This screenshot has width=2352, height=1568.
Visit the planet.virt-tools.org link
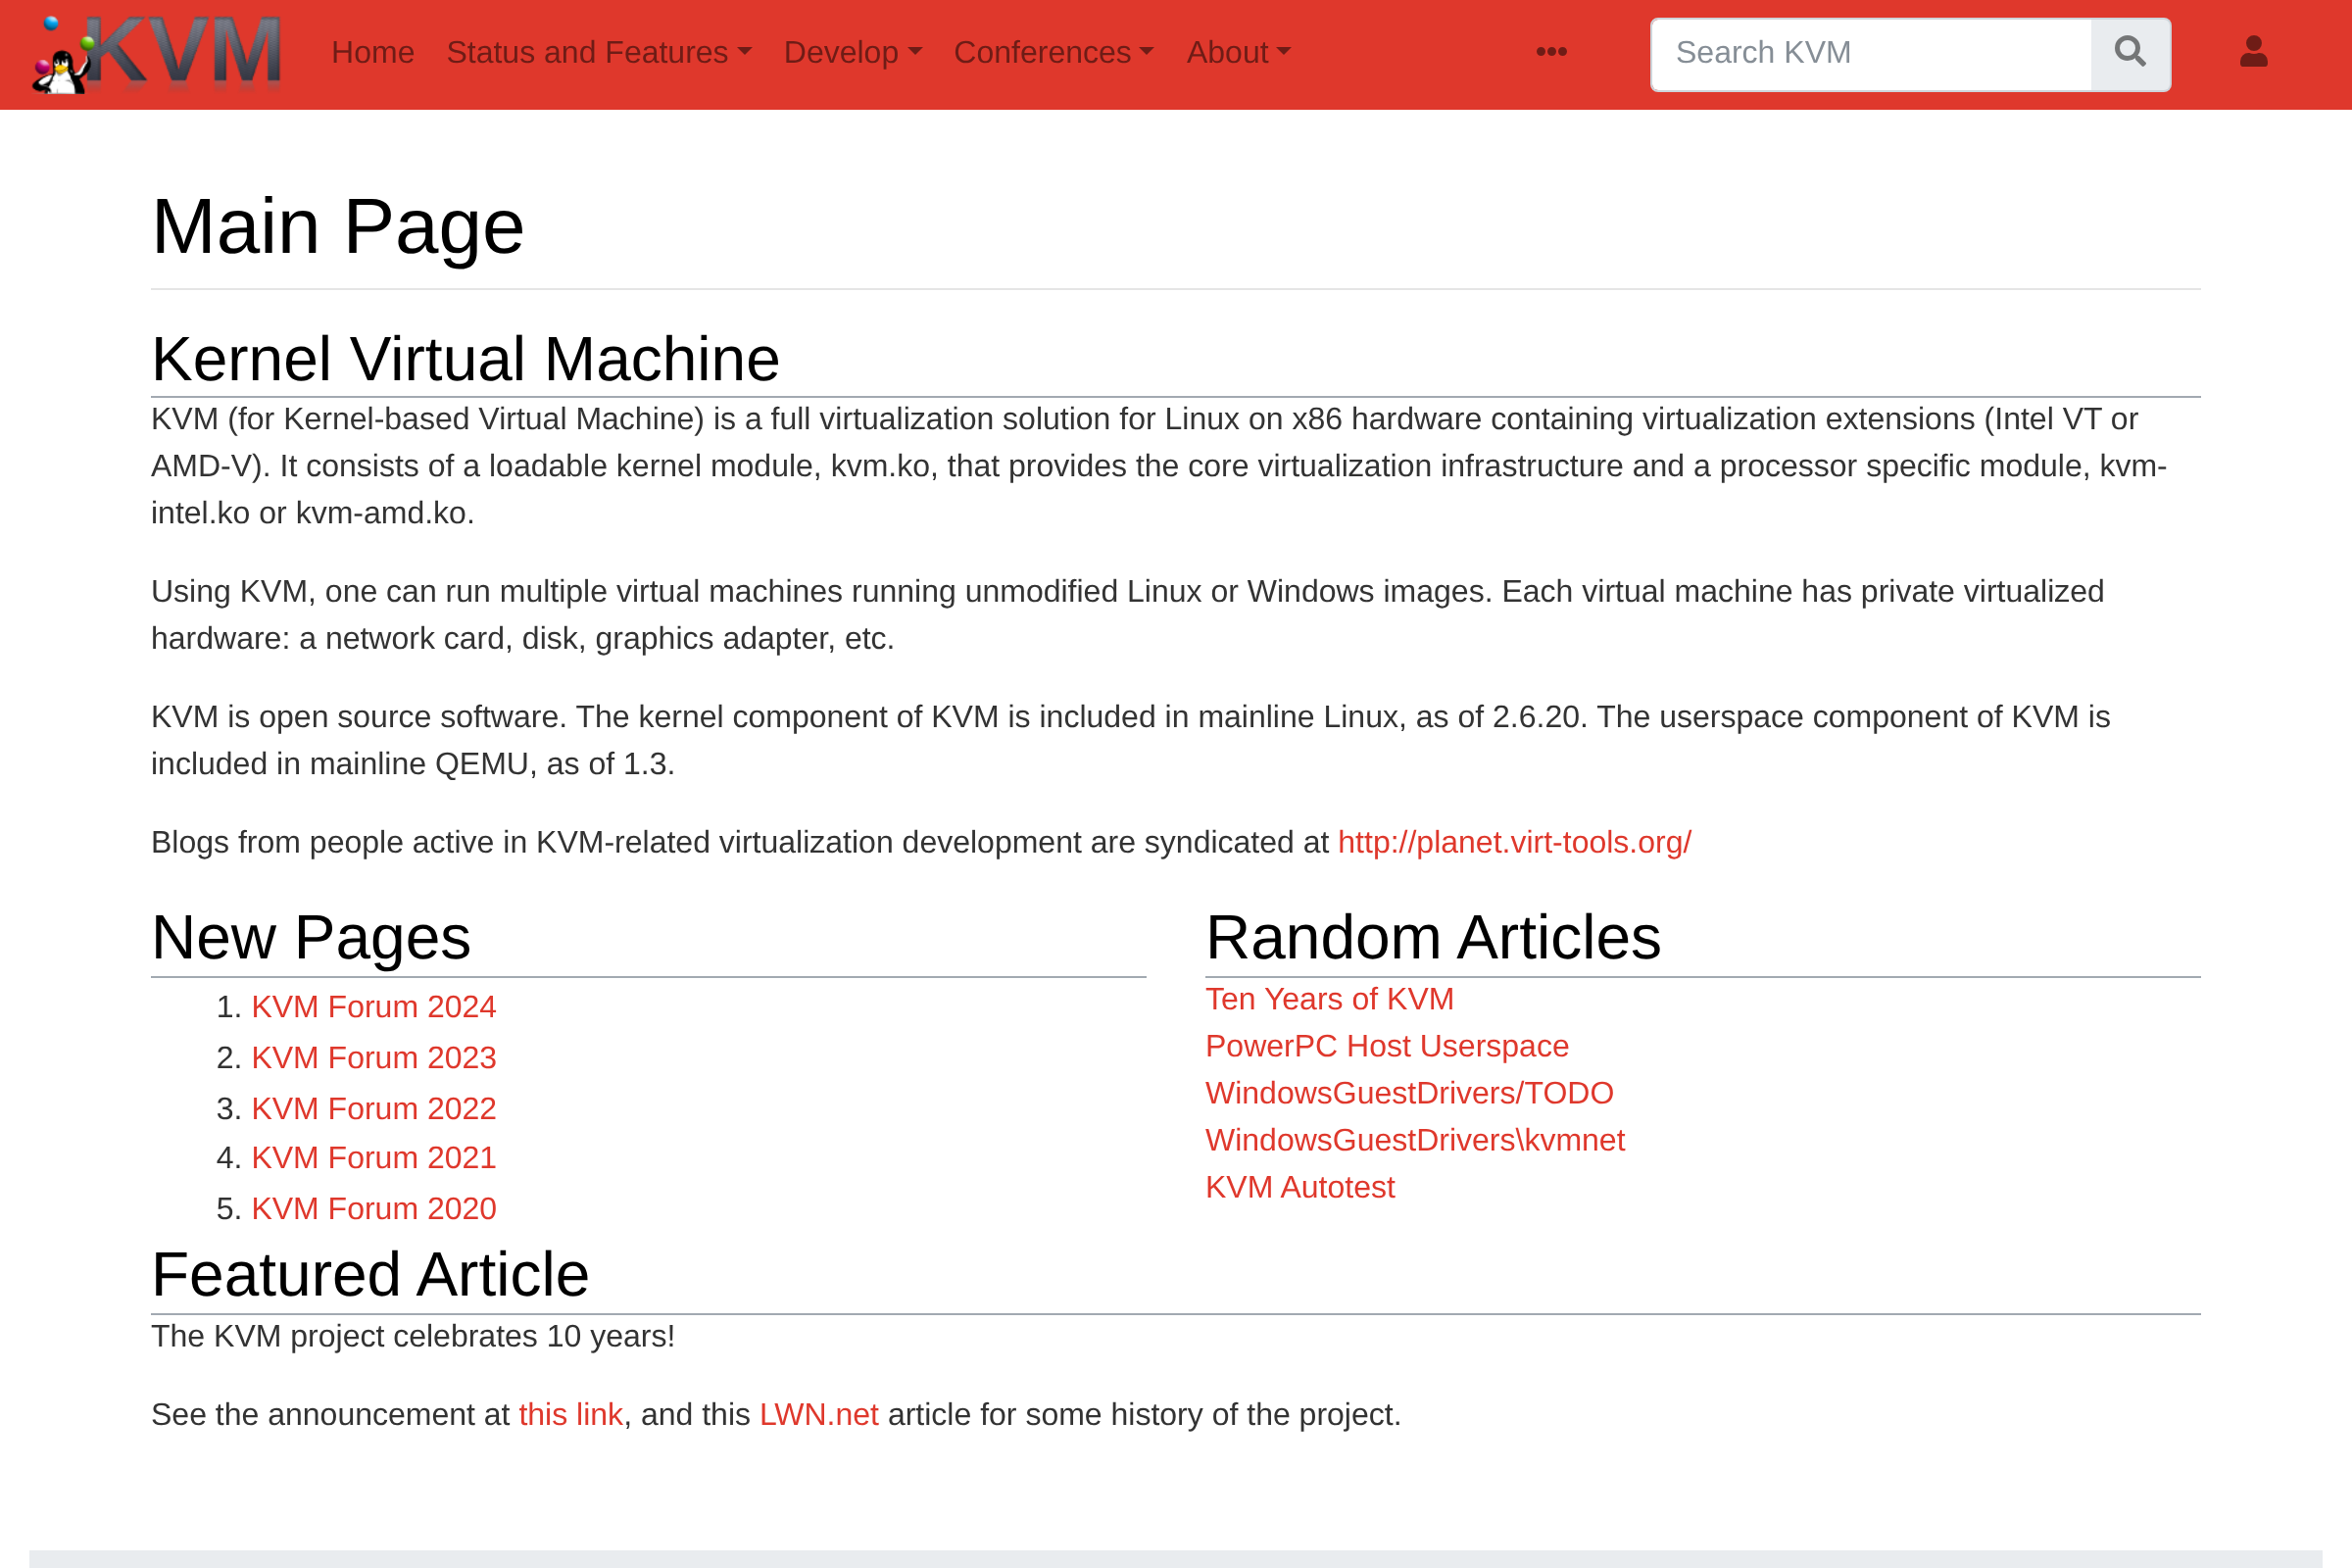[x=1513, y=843]
